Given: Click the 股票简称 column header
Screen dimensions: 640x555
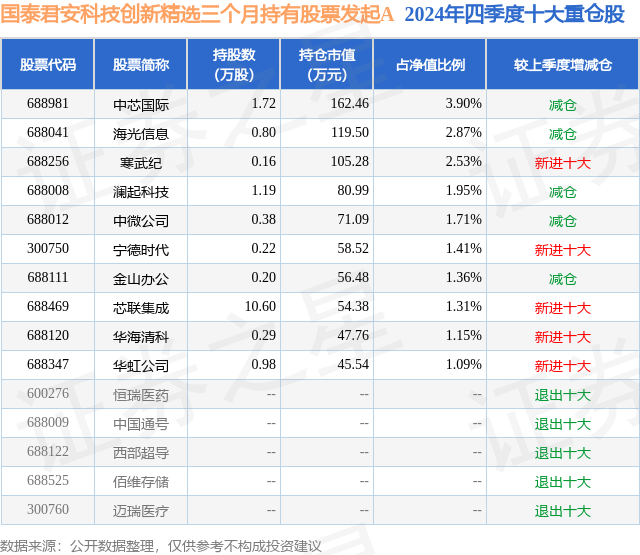Looking at the screenshot, I should click(141, 64).
